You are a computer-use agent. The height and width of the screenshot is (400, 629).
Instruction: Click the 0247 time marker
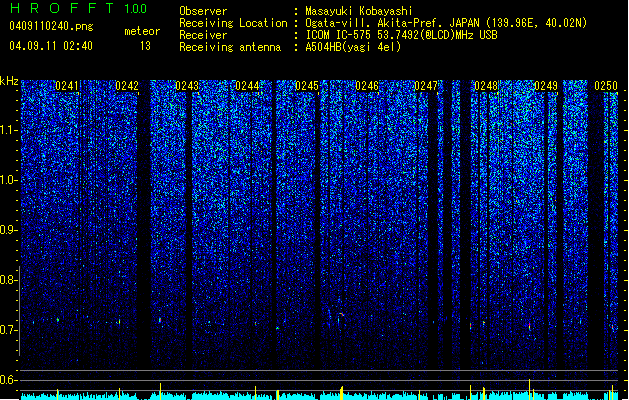coord(426,86)
